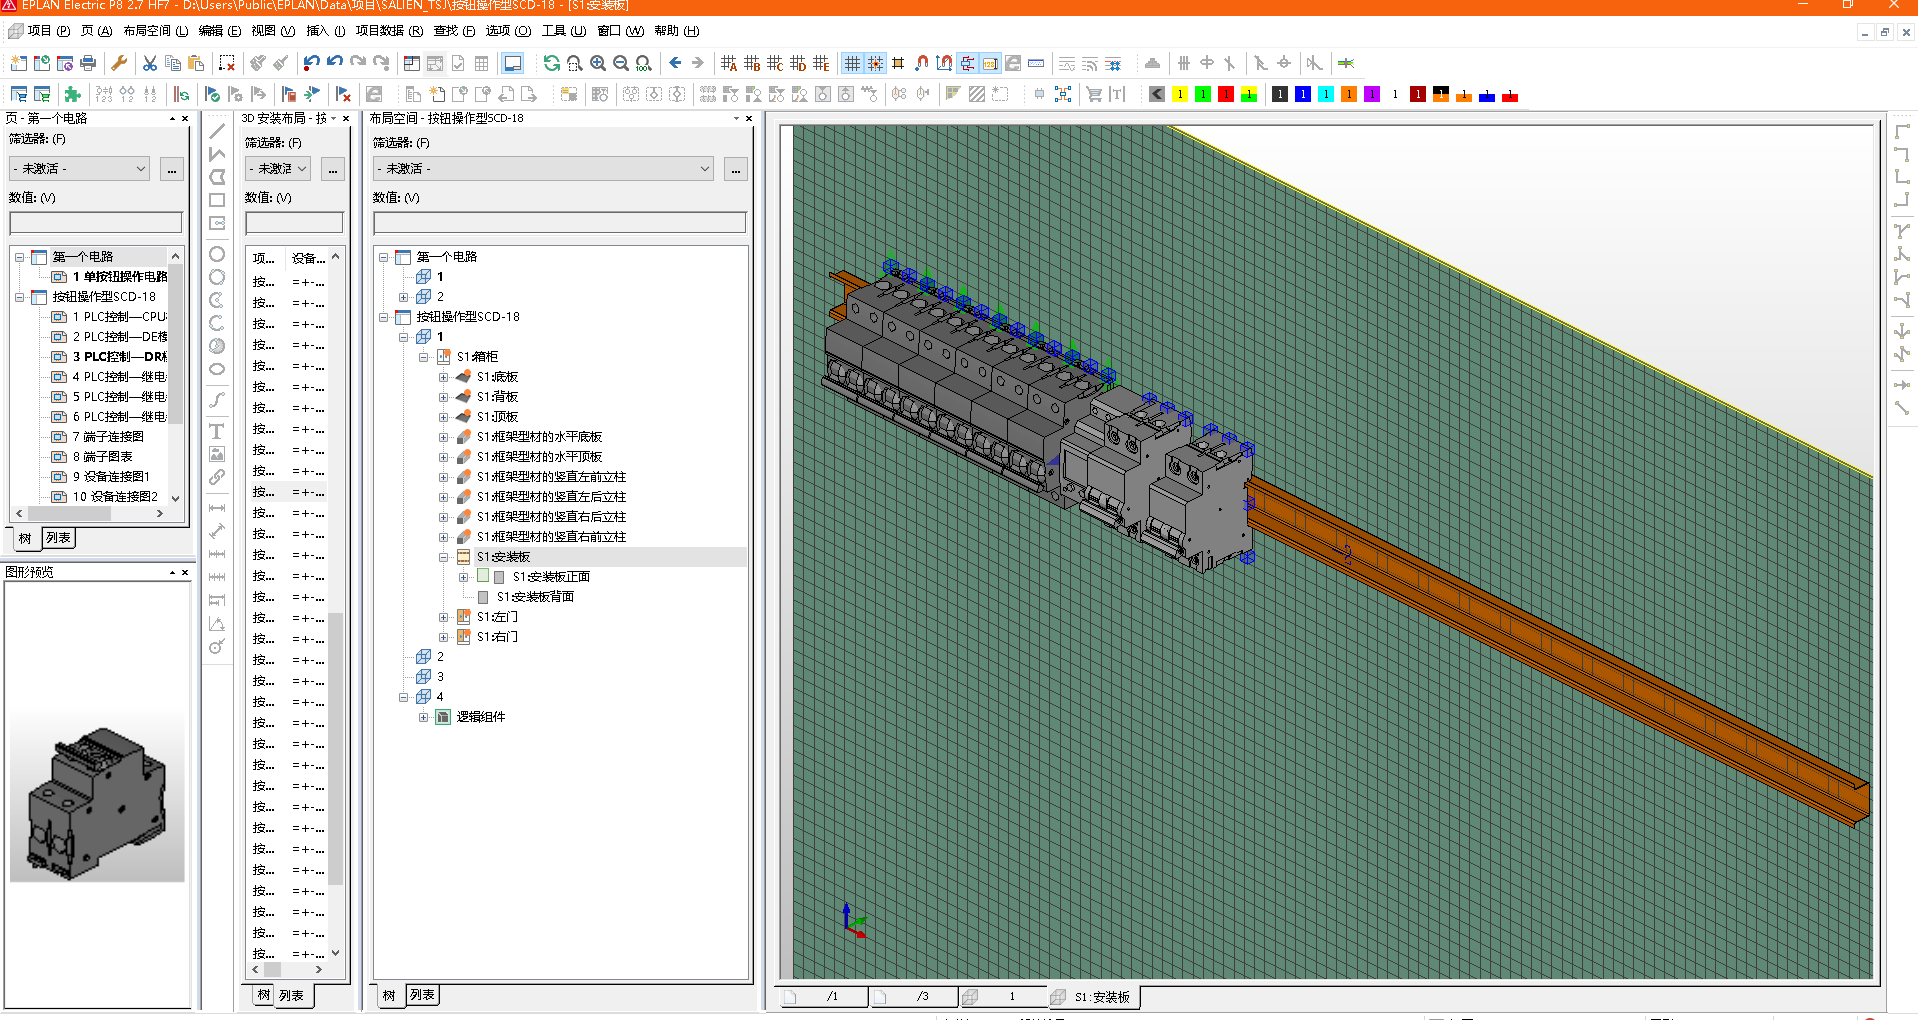Select the Text tool in drawing toolbar
The height and width of the screenshot is (1020, 1918).
[216, 431]
